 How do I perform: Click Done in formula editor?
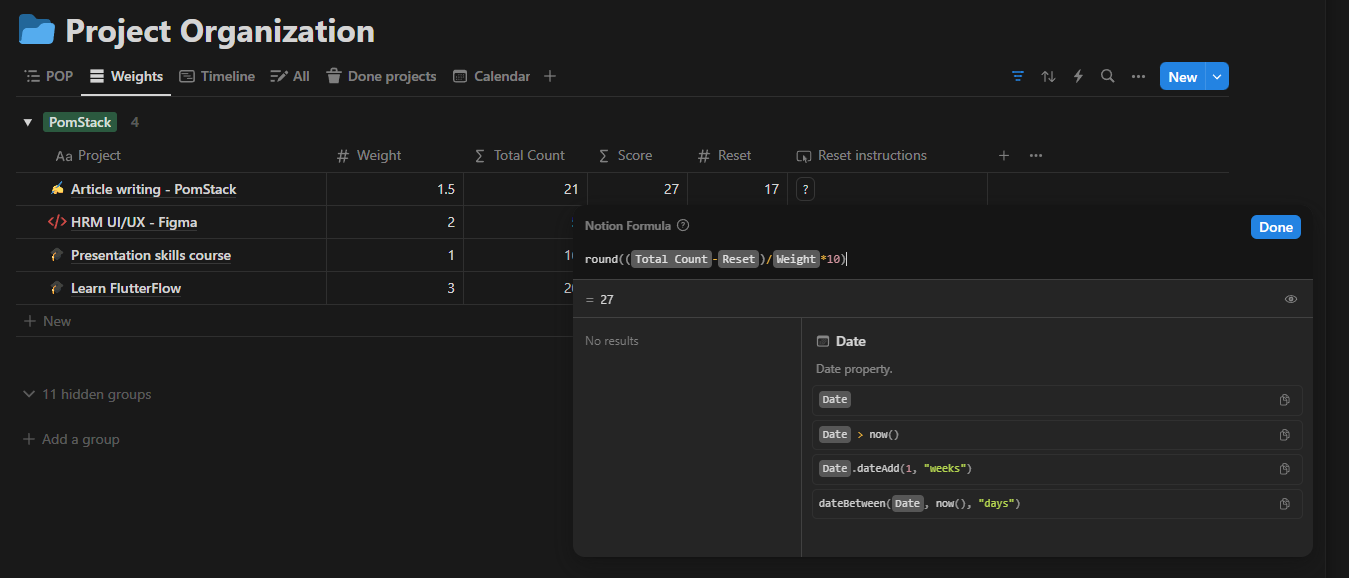pos(1276,227)
